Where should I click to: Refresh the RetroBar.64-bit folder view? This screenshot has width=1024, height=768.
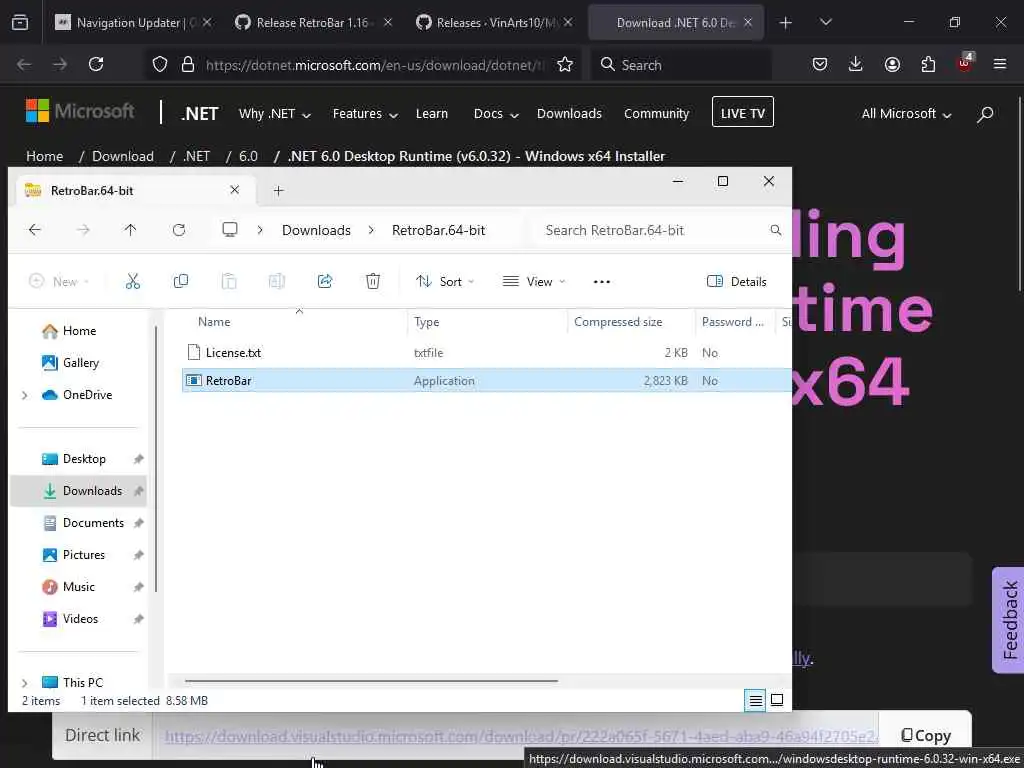(x=179, y=230)
